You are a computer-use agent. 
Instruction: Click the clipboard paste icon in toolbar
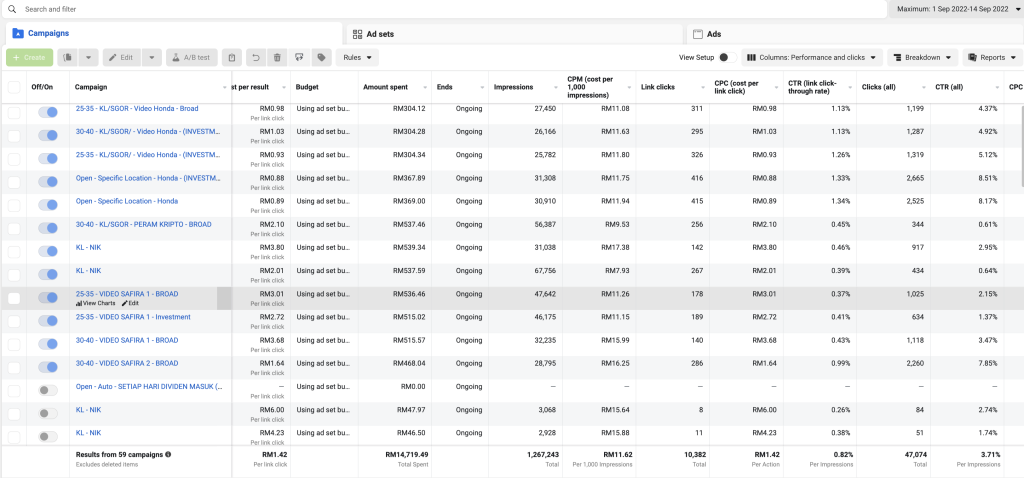pyautogui.click(x=231, y=58)
